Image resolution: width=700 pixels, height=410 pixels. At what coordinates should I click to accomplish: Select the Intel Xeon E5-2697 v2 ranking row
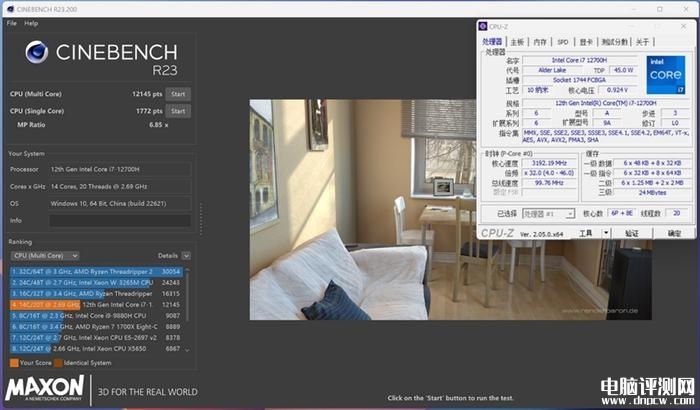tap(96, 338)
